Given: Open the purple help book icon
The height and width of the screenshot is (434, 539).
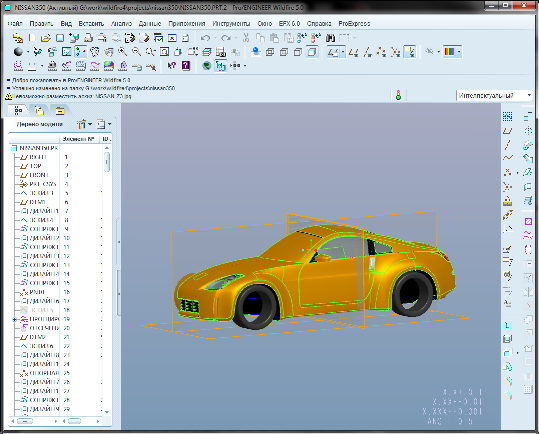Looking at the screenshot, I should pyautogui.click(x=186, y=66).
